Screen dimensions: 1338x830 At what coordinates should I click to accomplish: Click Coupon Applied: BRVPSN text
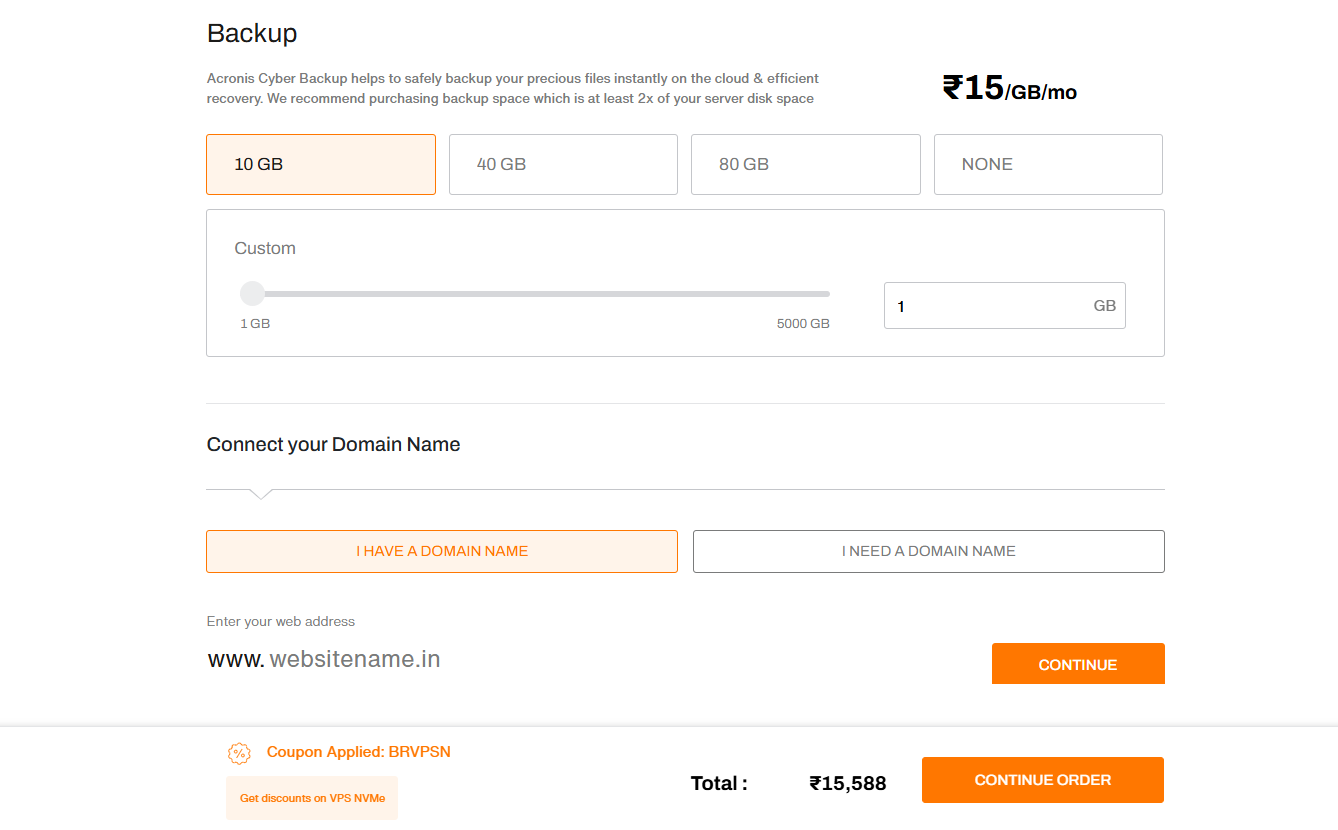coord(359,752)
